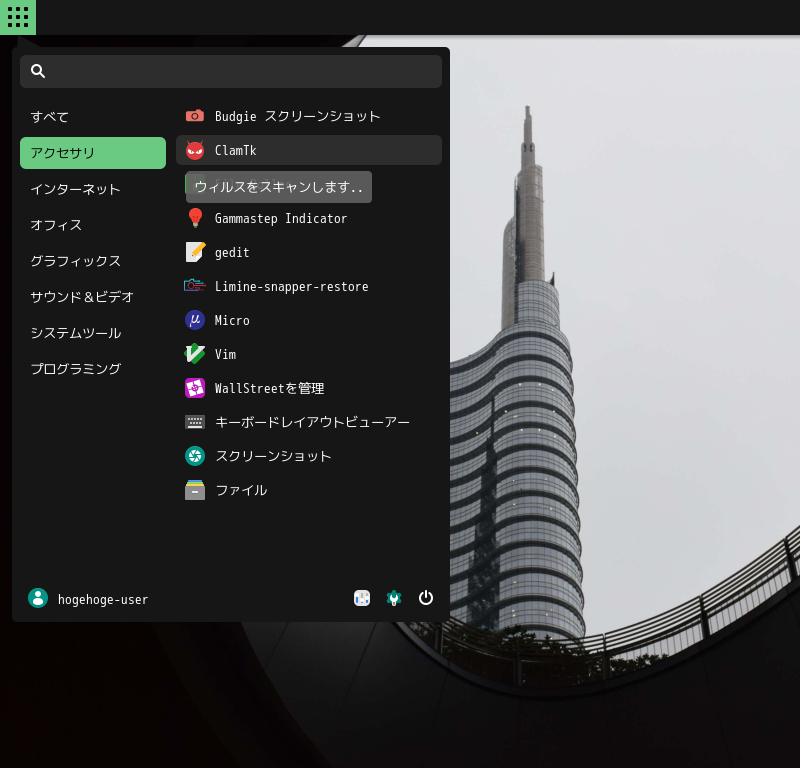Screen dimensions: 800x768
Task: Launch the gedit text editor
Action: tap(309, 252)
